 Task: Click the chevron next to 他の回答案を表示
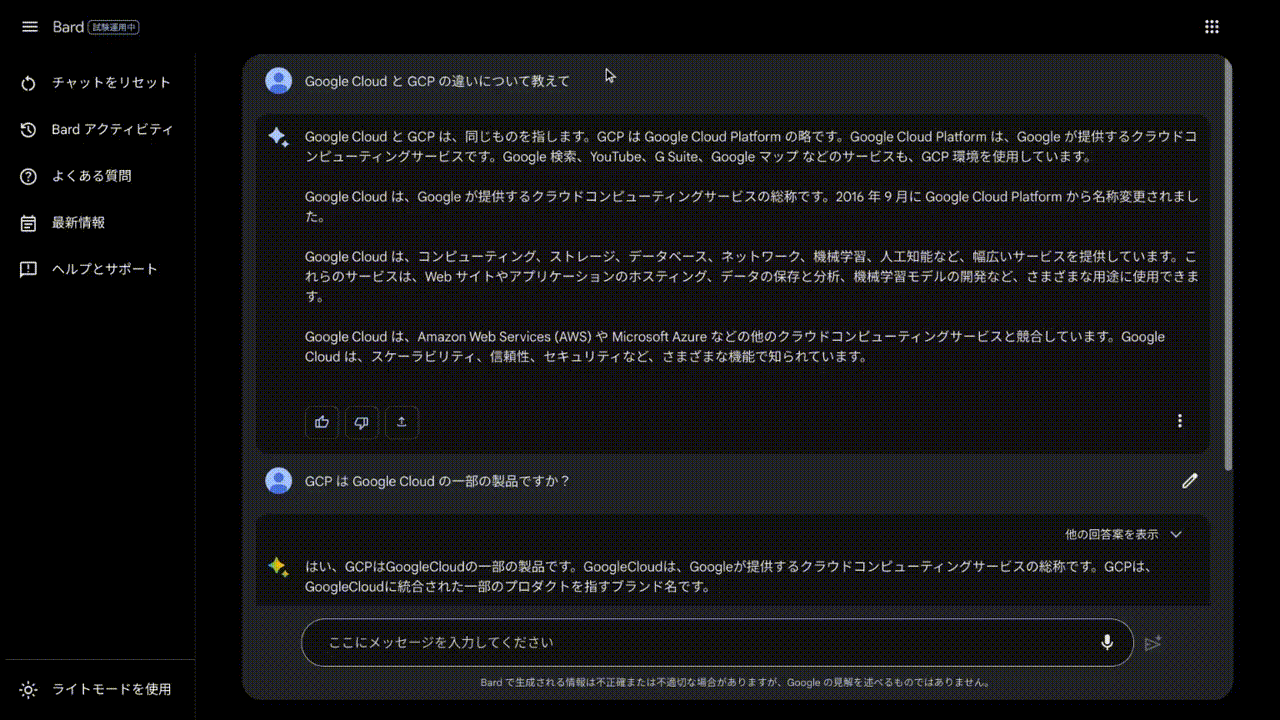point(1176,534)
